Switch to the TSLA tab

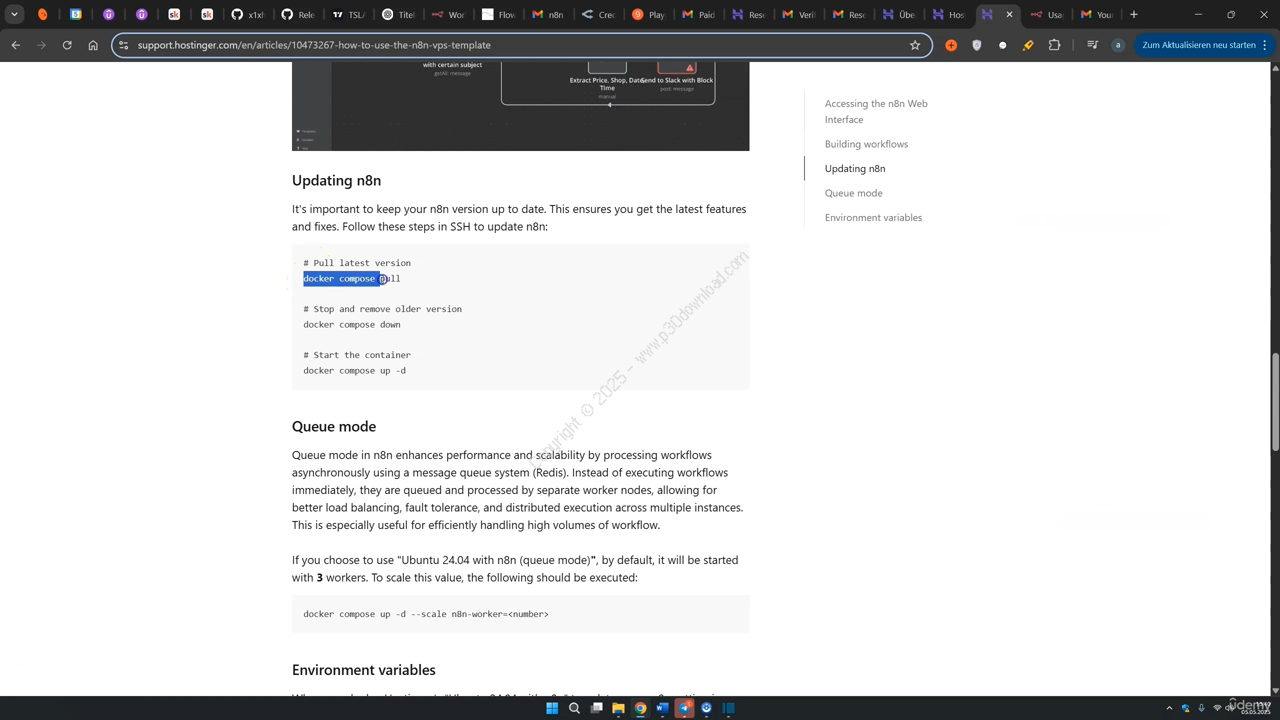pyautogui.click(x=347, y=14)
